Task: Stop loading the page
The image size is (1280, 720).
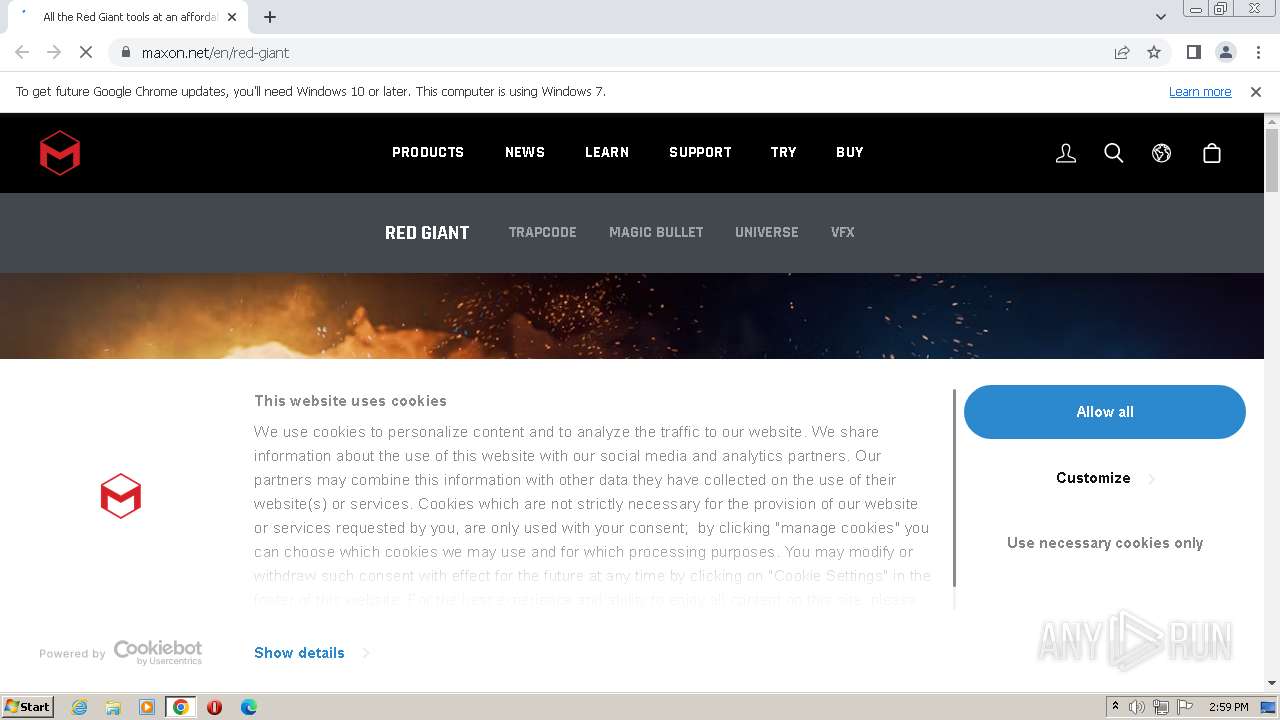Action: pos(86,53)
